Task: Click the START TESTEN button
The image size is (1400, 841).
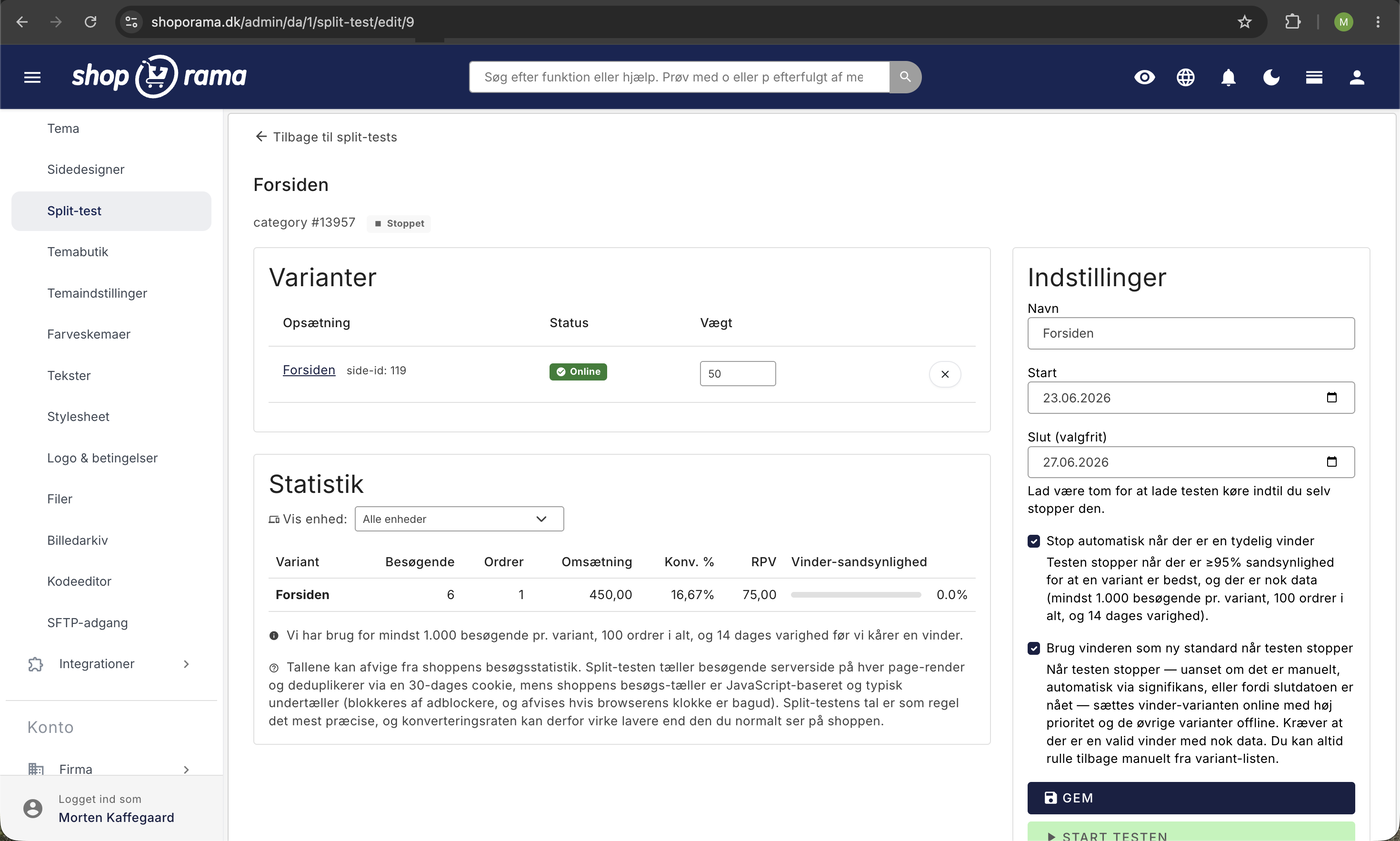Action: pos(1191,833)
